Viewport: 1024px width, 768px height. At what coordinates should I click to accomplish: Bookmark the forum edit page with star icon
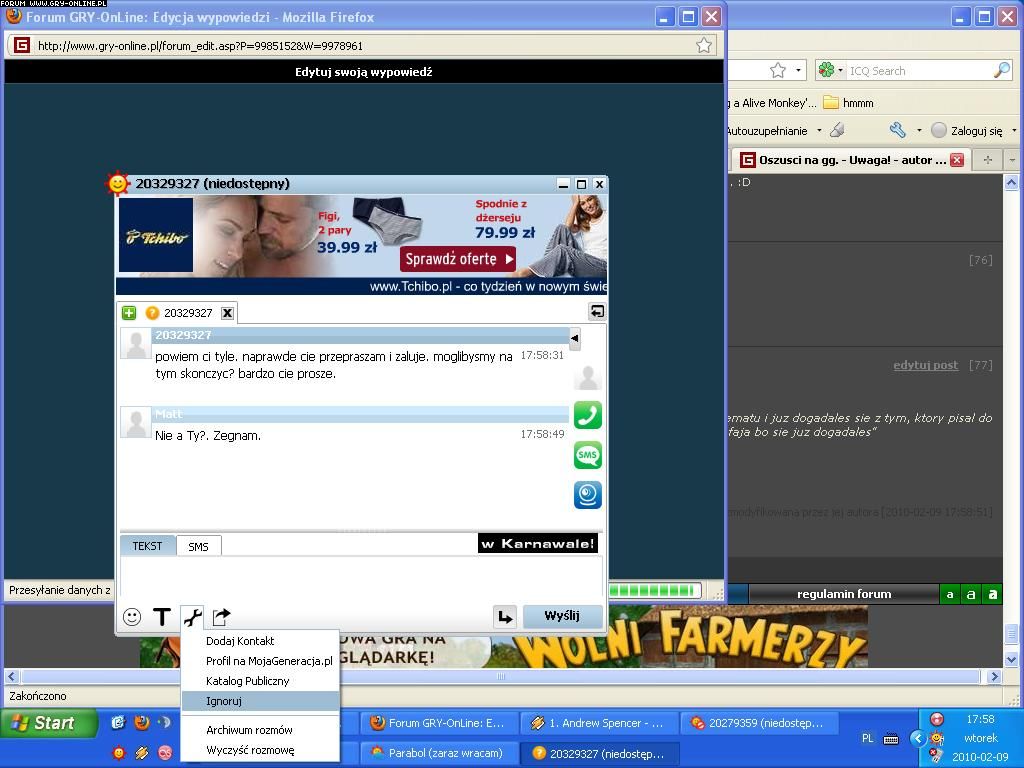[704, 45]
